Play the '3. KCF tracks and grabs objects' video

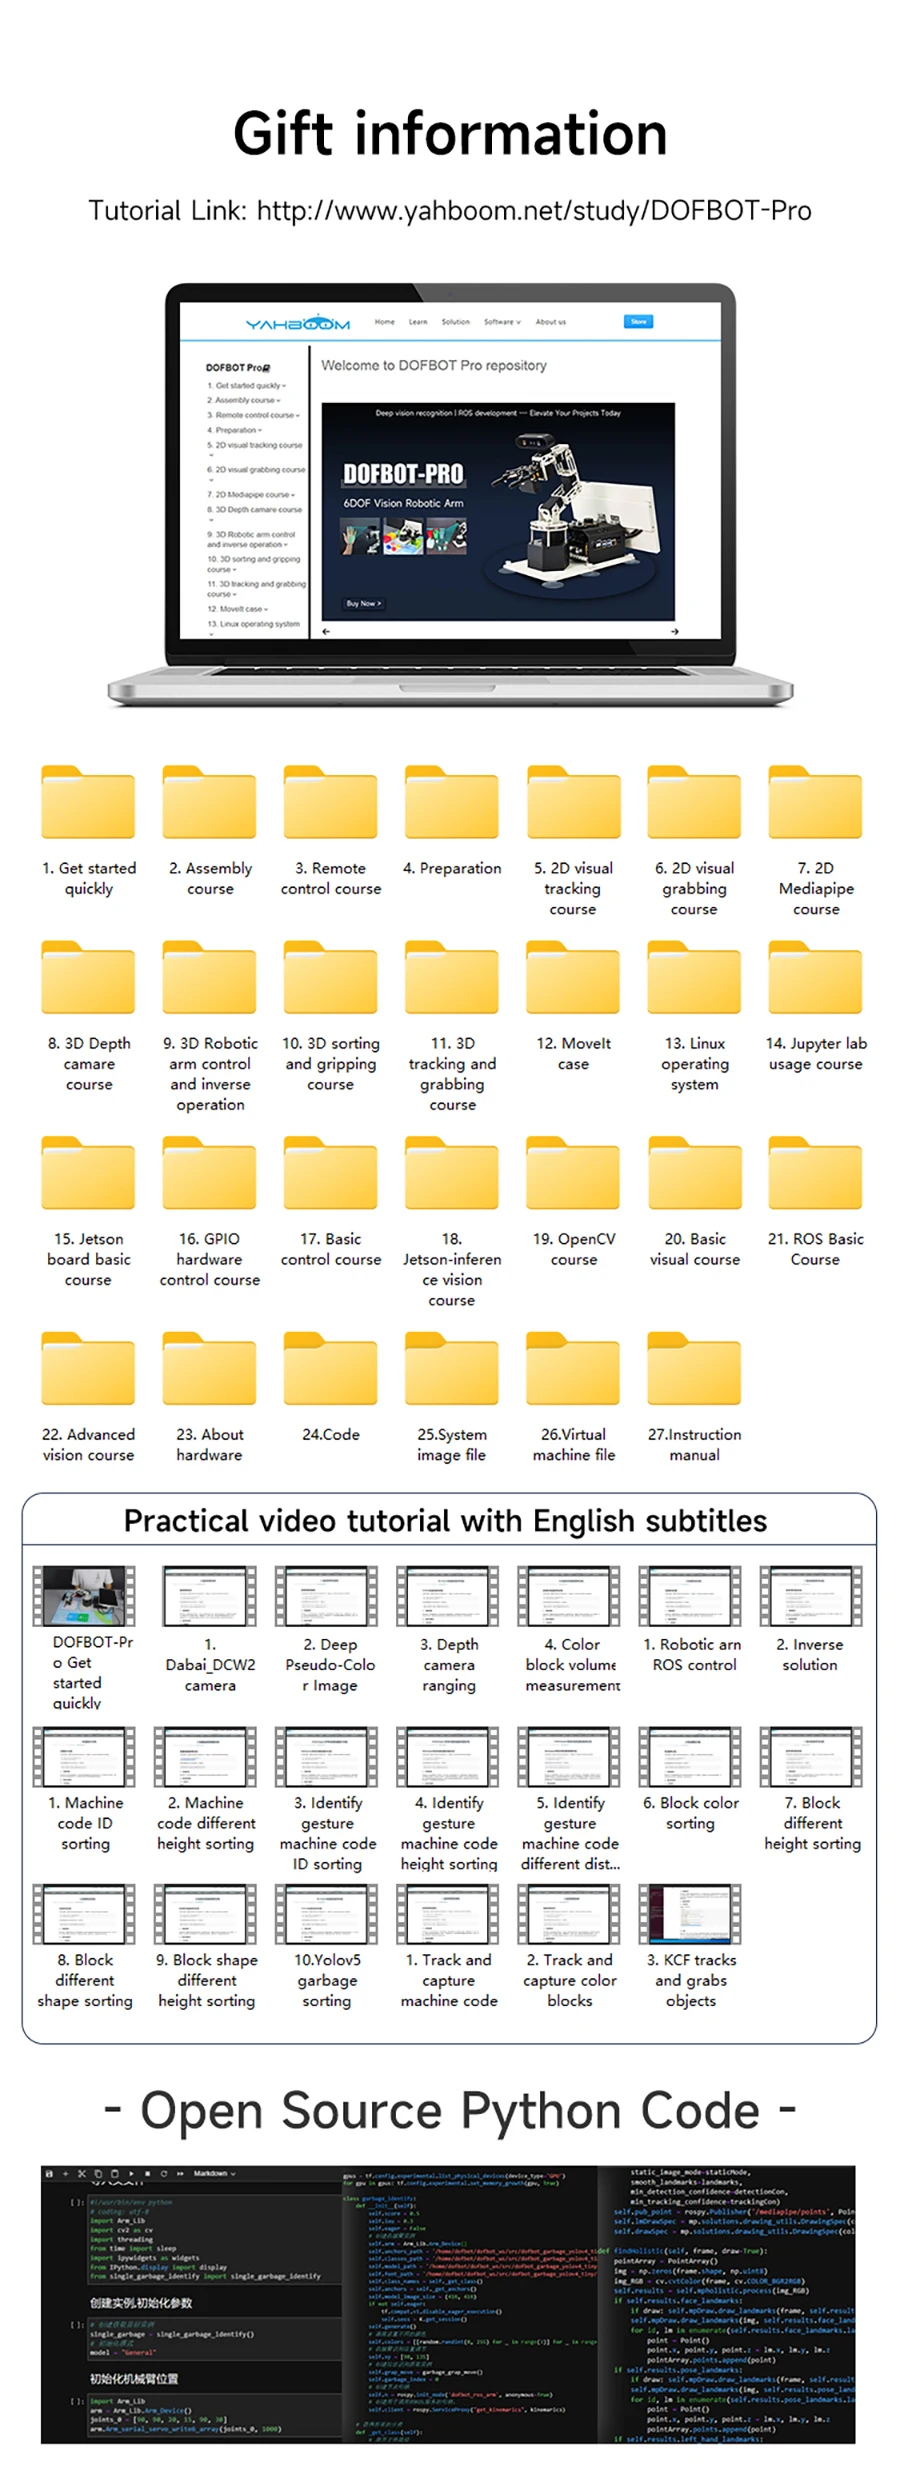(690, 1913)
